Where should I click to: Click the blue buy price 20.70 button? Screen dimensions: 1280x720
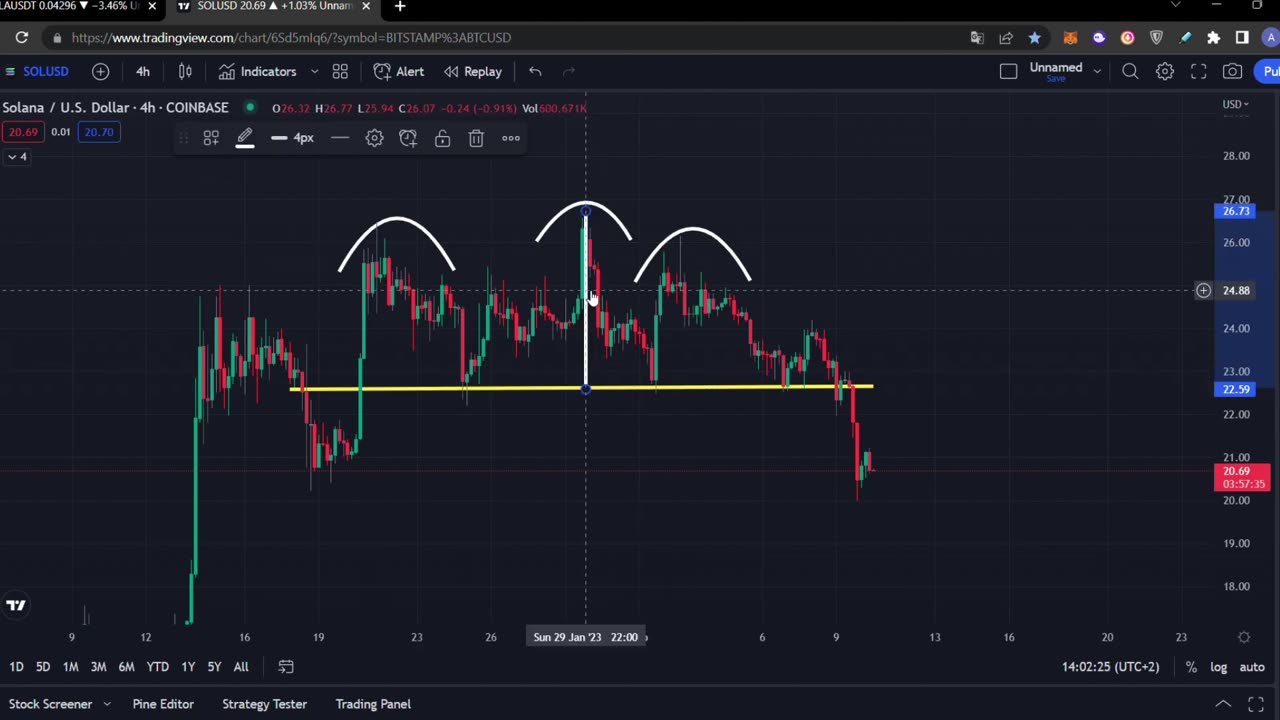(98, 132)
